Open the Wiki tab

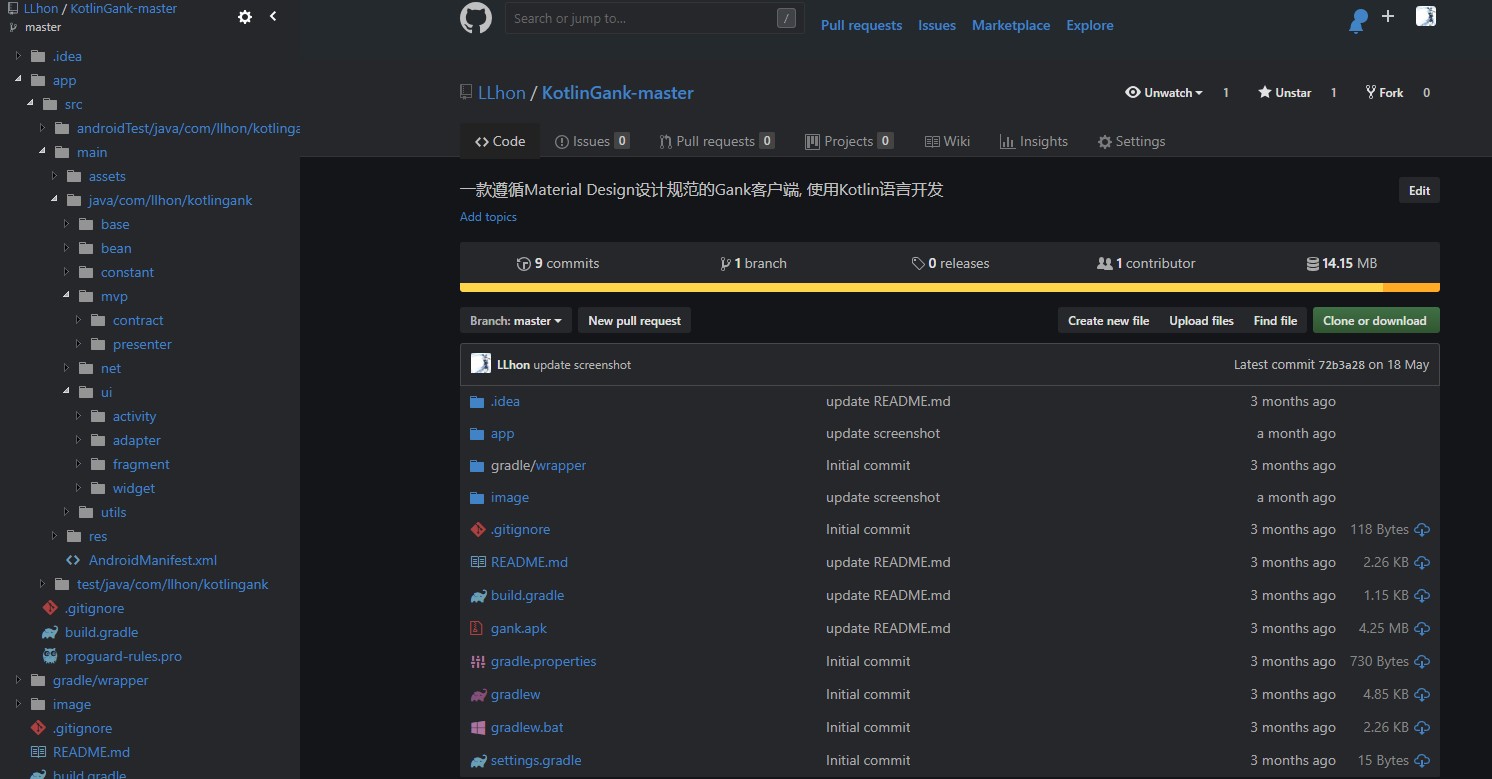click(x=947, y=141)
